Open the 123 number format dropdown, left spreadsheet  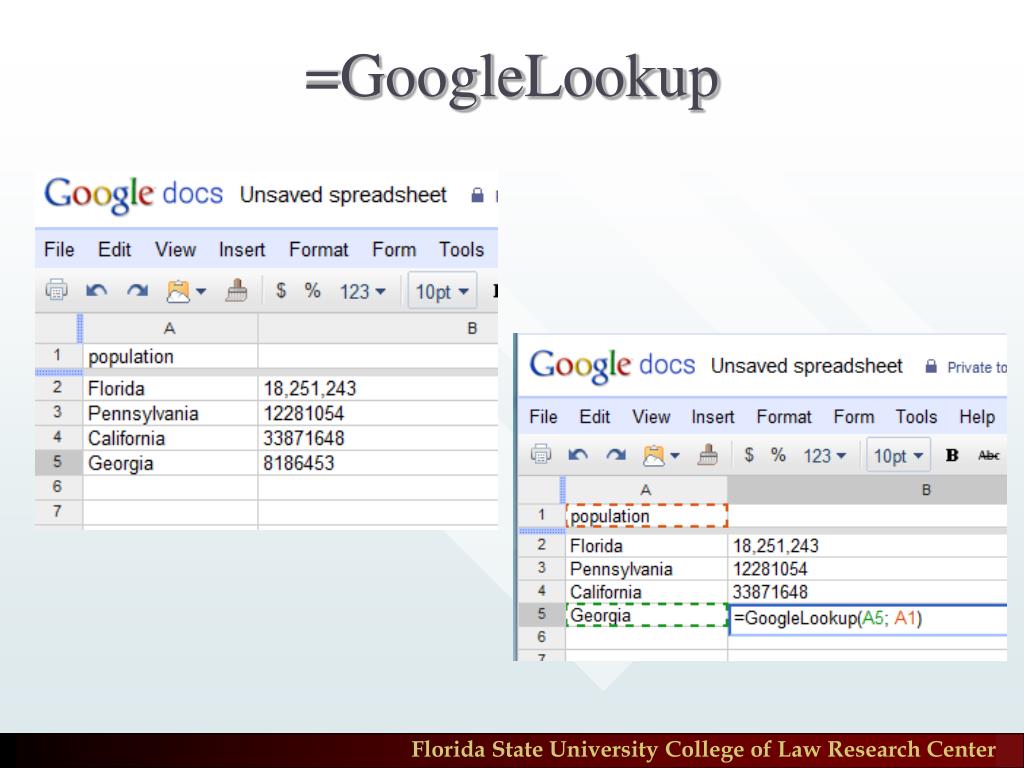362,291
